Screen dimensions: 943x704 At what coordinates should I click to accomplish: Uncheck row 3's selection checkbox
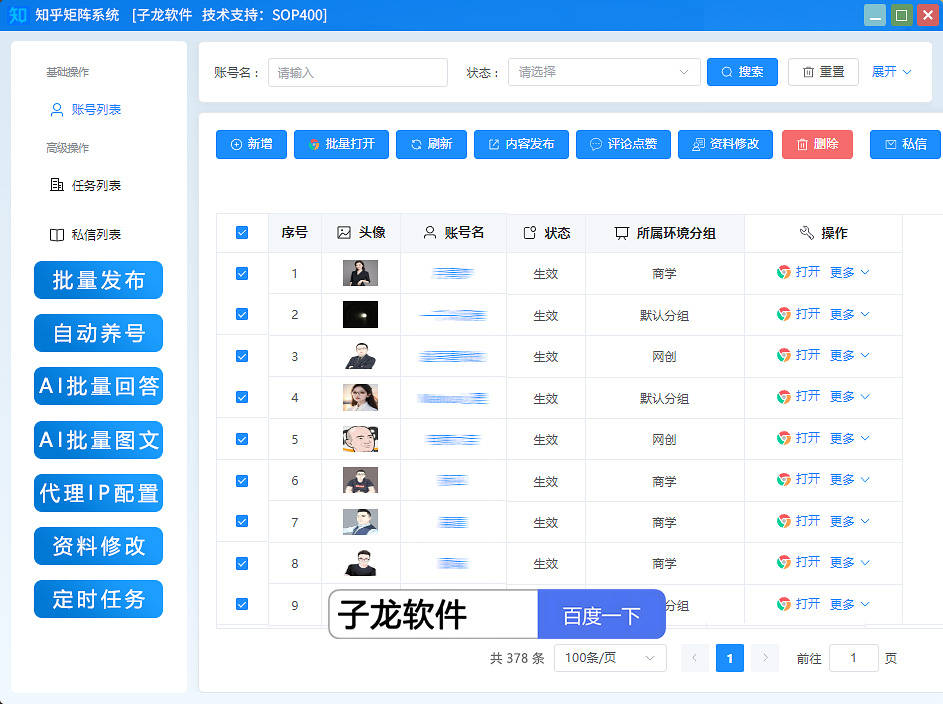tap(241, 355)
